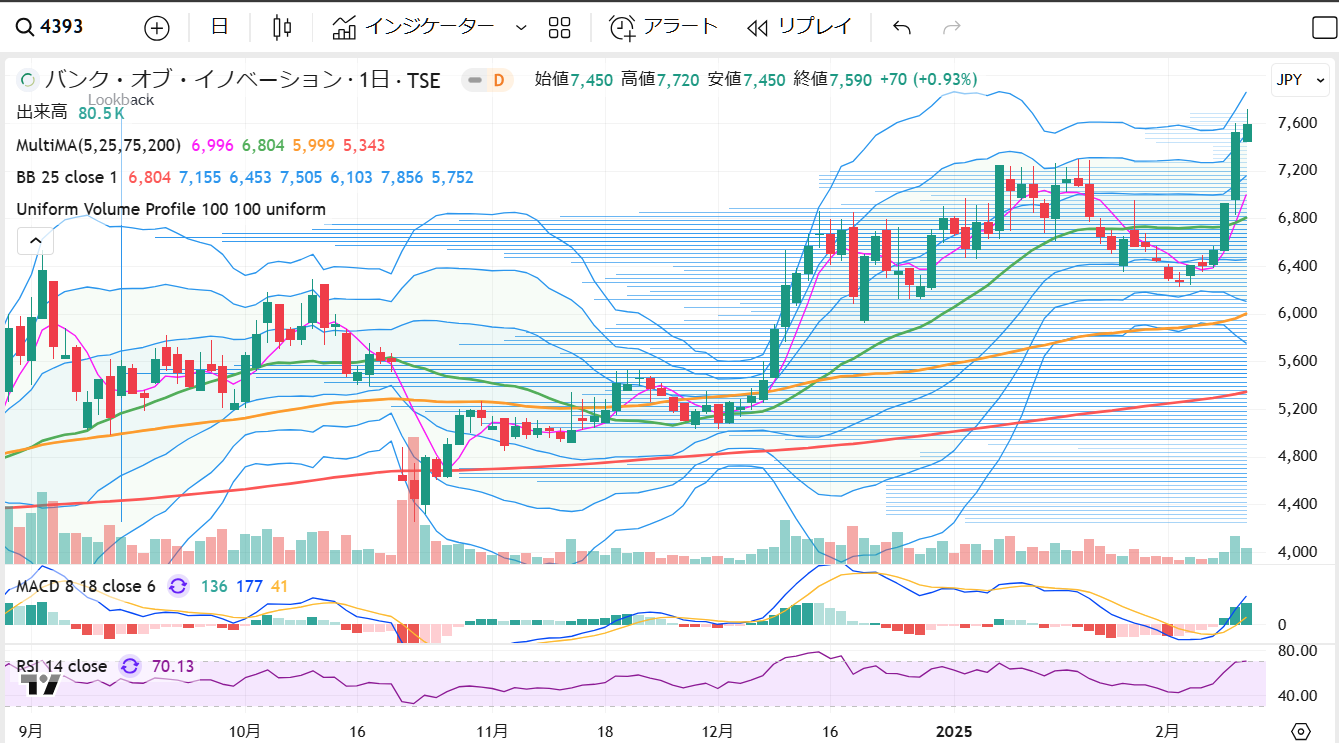Select the 出来高 volume indicator legend
Screen dimensions: 1339x743
pyautogui.click(x=41, y=113)
